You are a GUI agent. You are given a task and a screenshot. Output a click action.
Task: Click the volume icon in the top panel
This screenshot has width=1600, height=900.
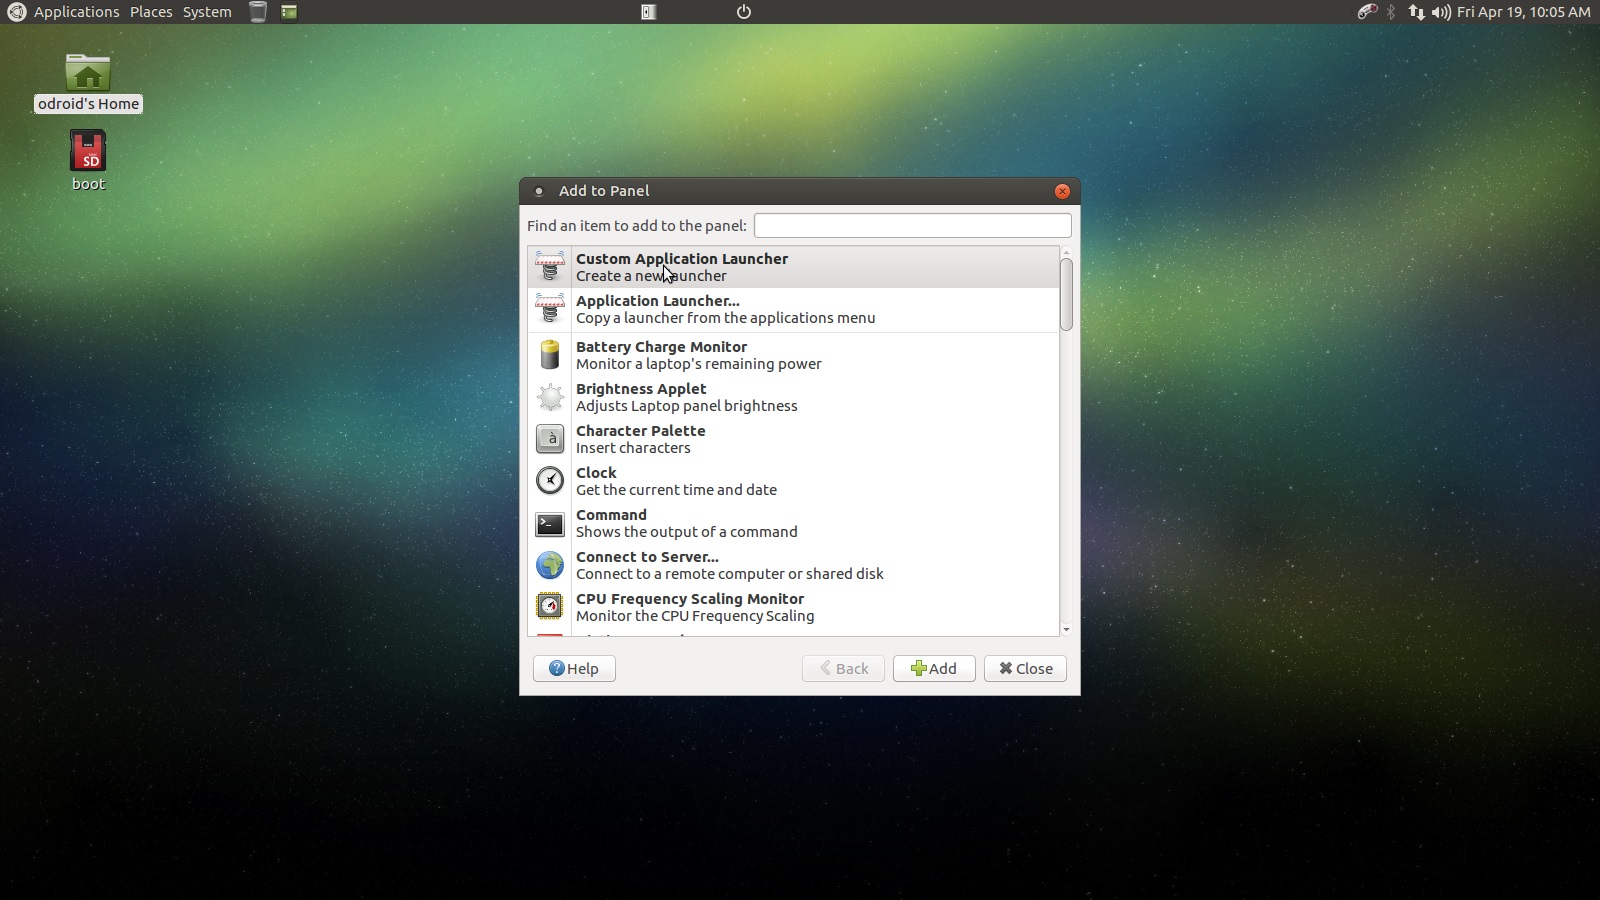point(1440,13)
